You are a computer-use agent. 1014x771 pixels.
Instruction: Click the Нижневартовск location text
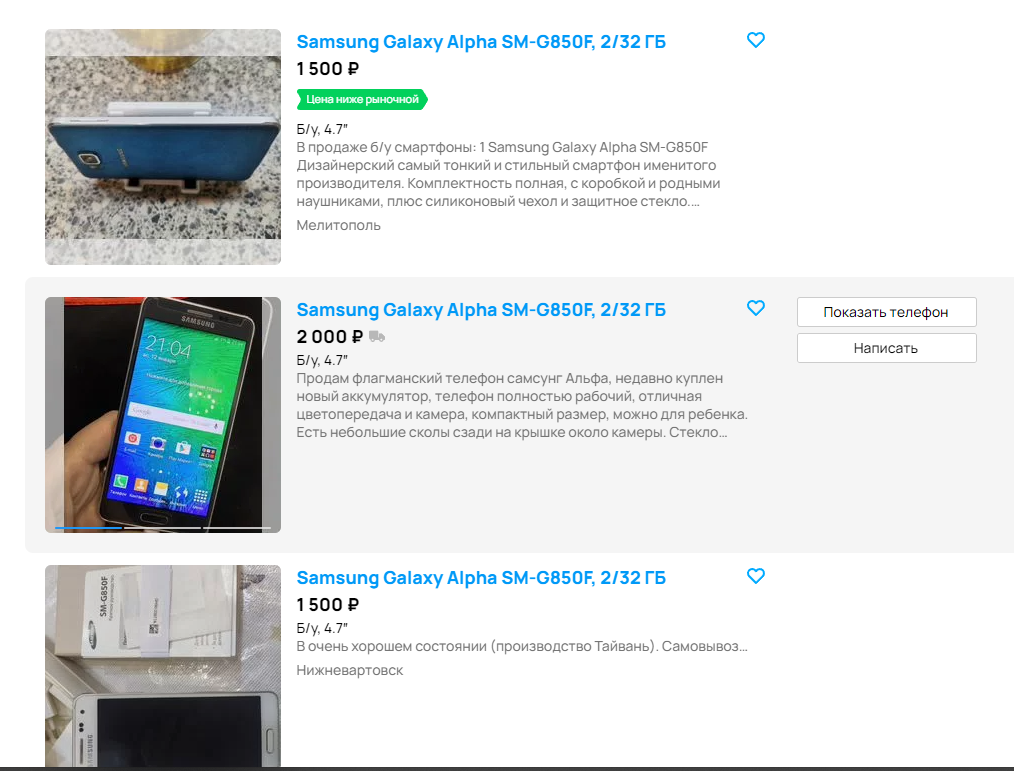pos(349,670)
